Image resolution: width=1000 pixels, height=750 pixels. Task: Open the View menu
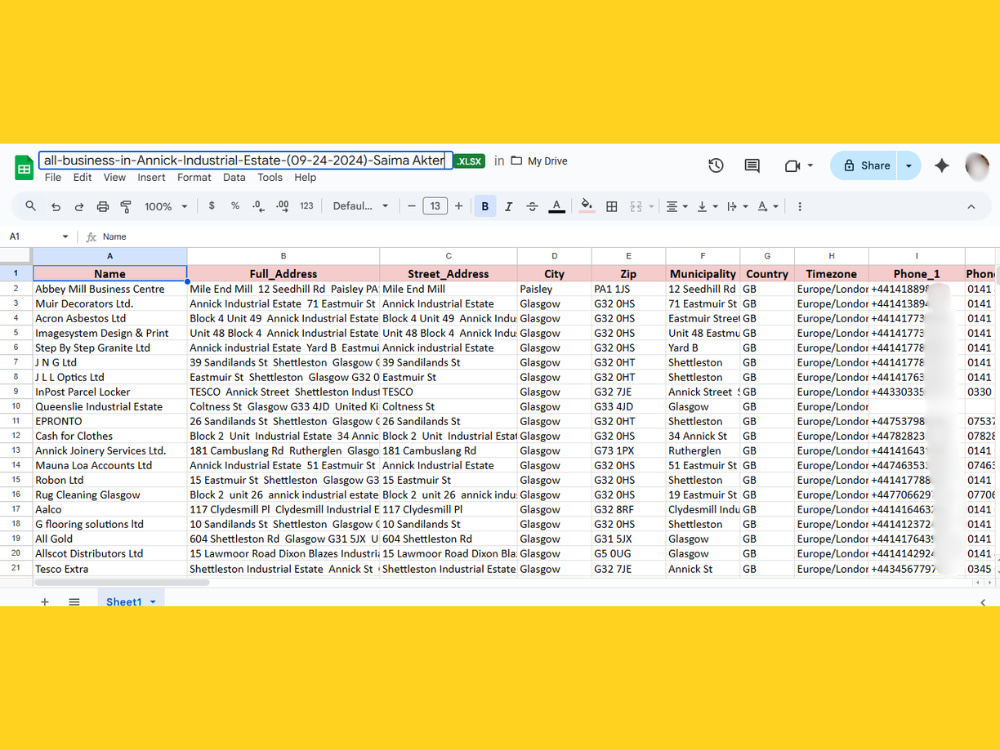[x=115, y=177]
